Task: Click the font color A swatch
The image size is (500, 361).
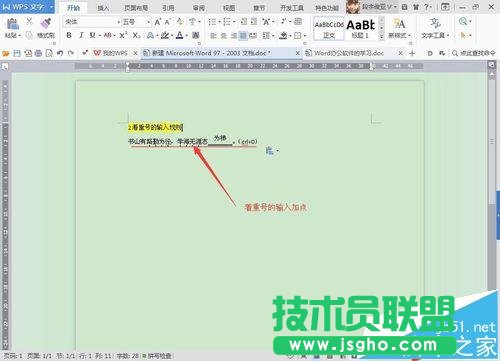Action: [x=180, y=35]
